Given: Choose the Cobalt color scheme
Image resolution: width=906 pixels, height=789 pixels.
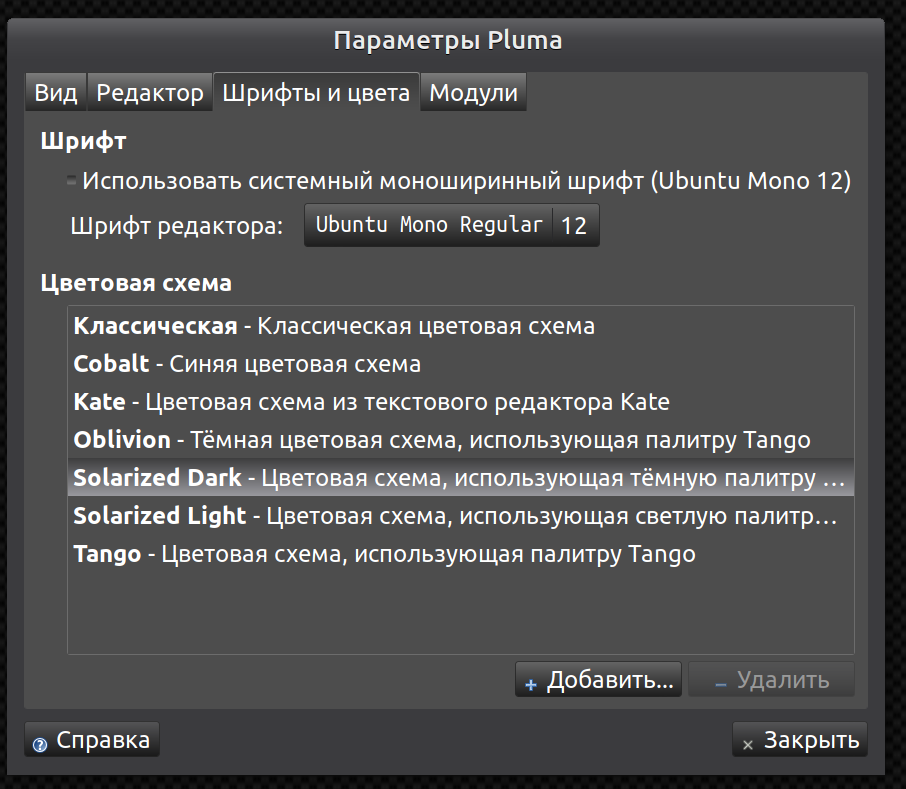Looking at the screenshot, I should coord(461,364).
